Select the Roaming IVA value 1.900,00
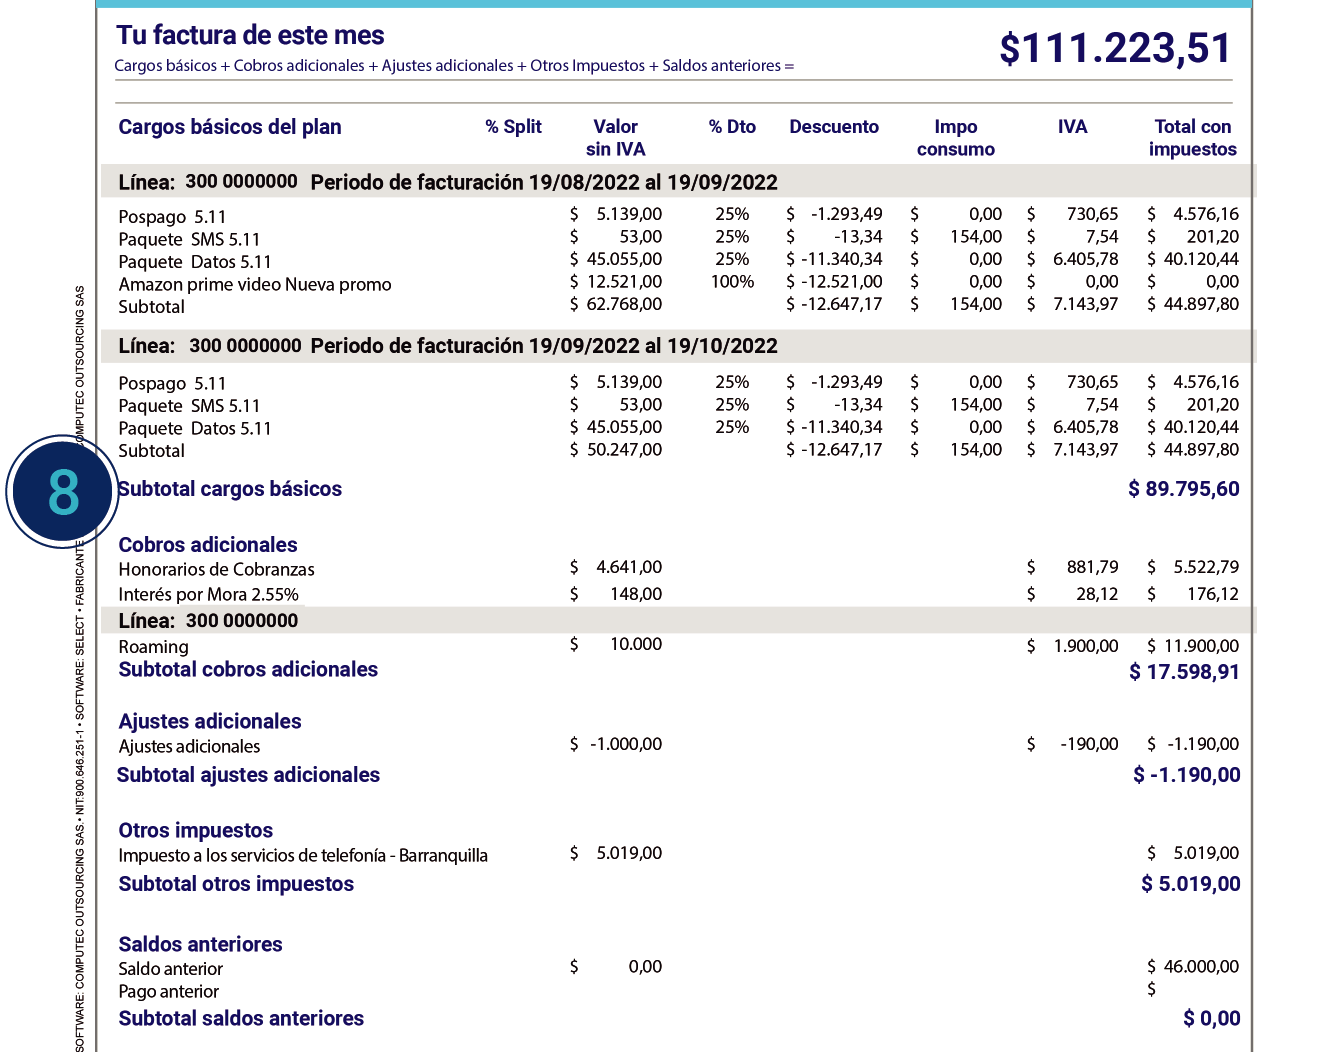 click(1086, 646)
